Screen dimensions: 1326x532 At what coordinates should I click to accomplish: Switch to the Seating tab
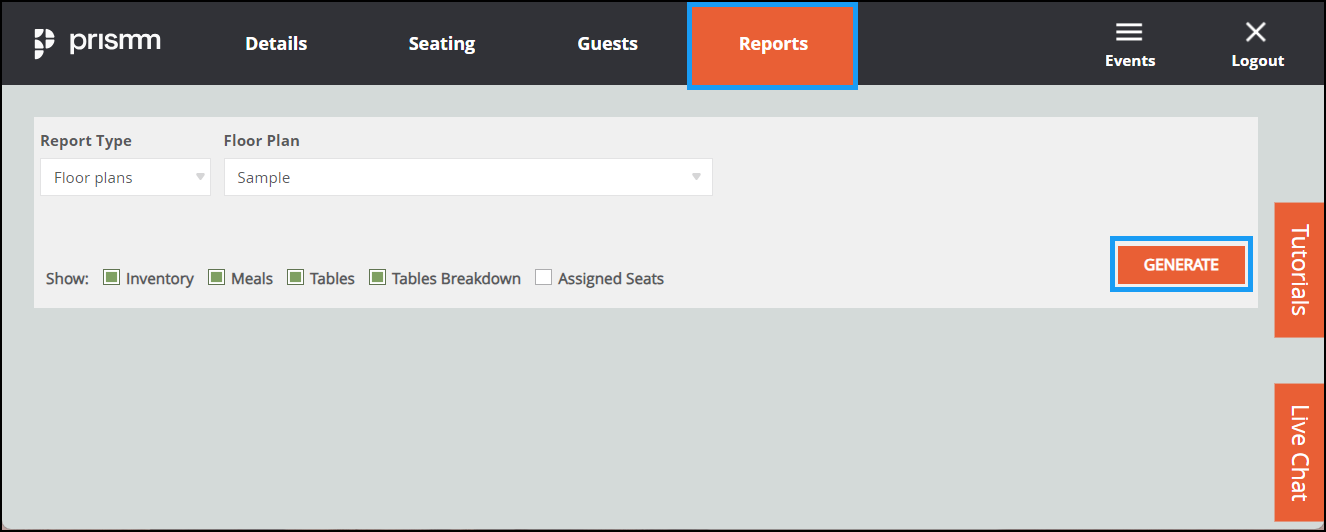point(441,44)
